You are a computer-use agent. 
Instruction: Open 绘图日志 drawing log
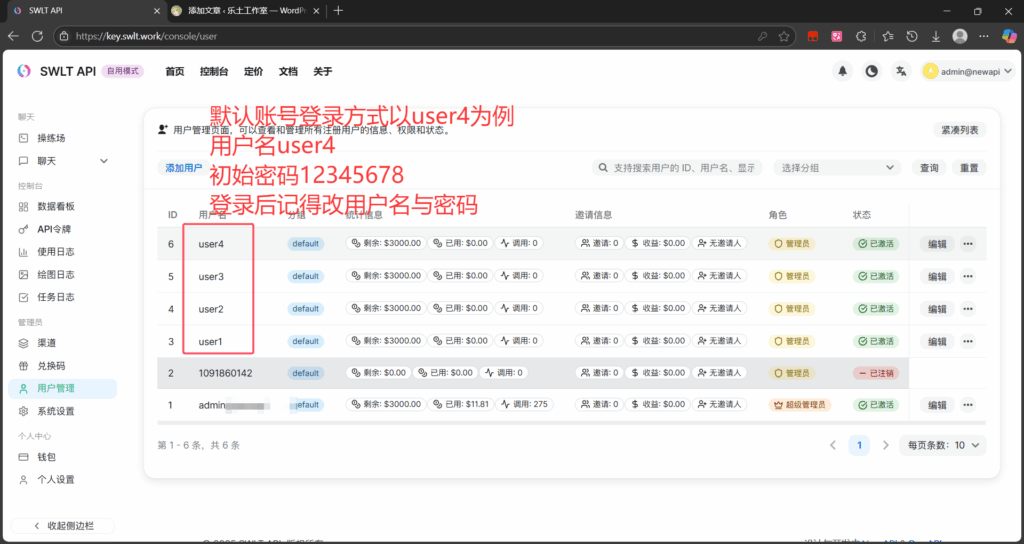56,274
